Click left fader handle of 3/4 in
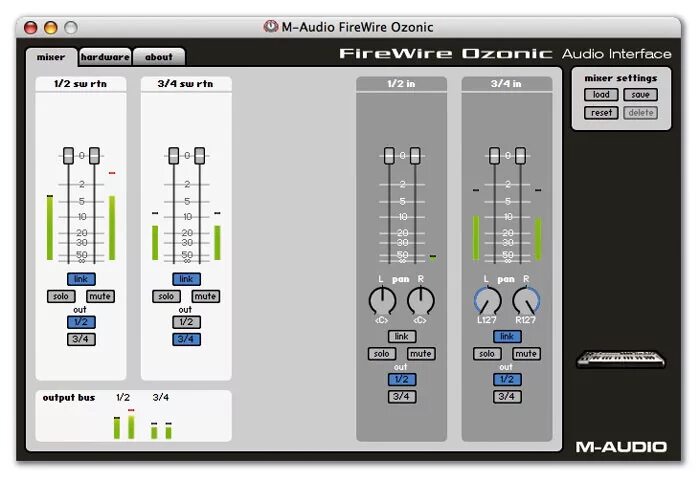This screenshot has width=700, height=480. click(494, 156)
